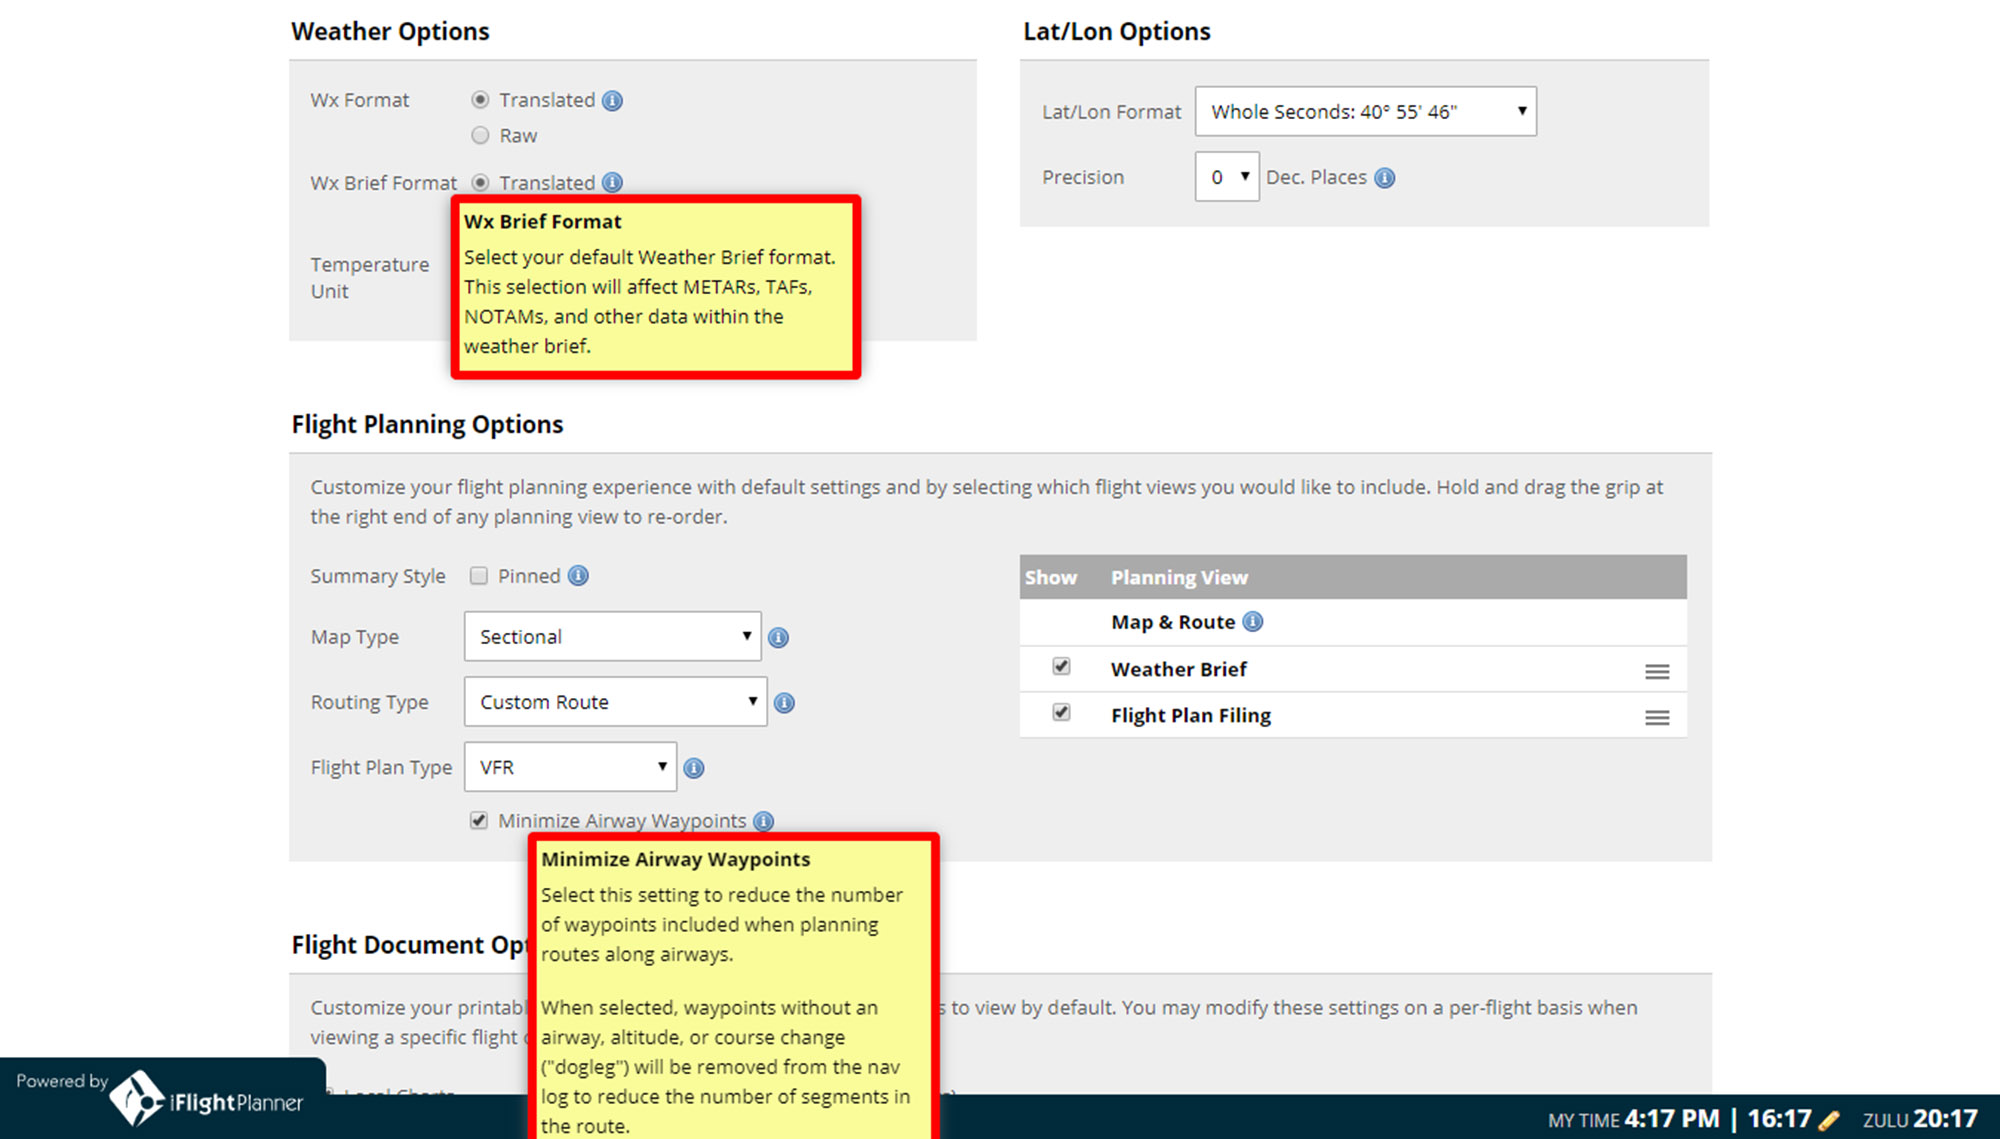The image size is (2000, 1139).
Task: Uncheck Minimize Airway Waypoints checkbox
Action: pyautogui.click(x=479, y=821)
